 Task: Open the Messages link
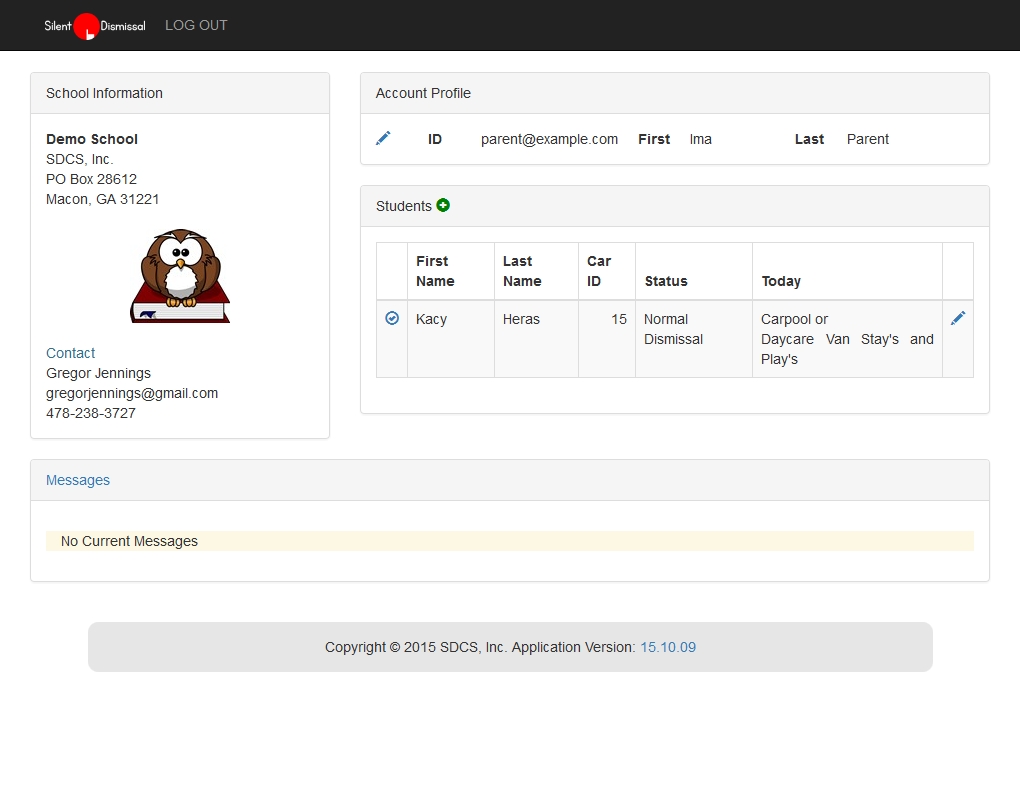click(x=78, y=480)
